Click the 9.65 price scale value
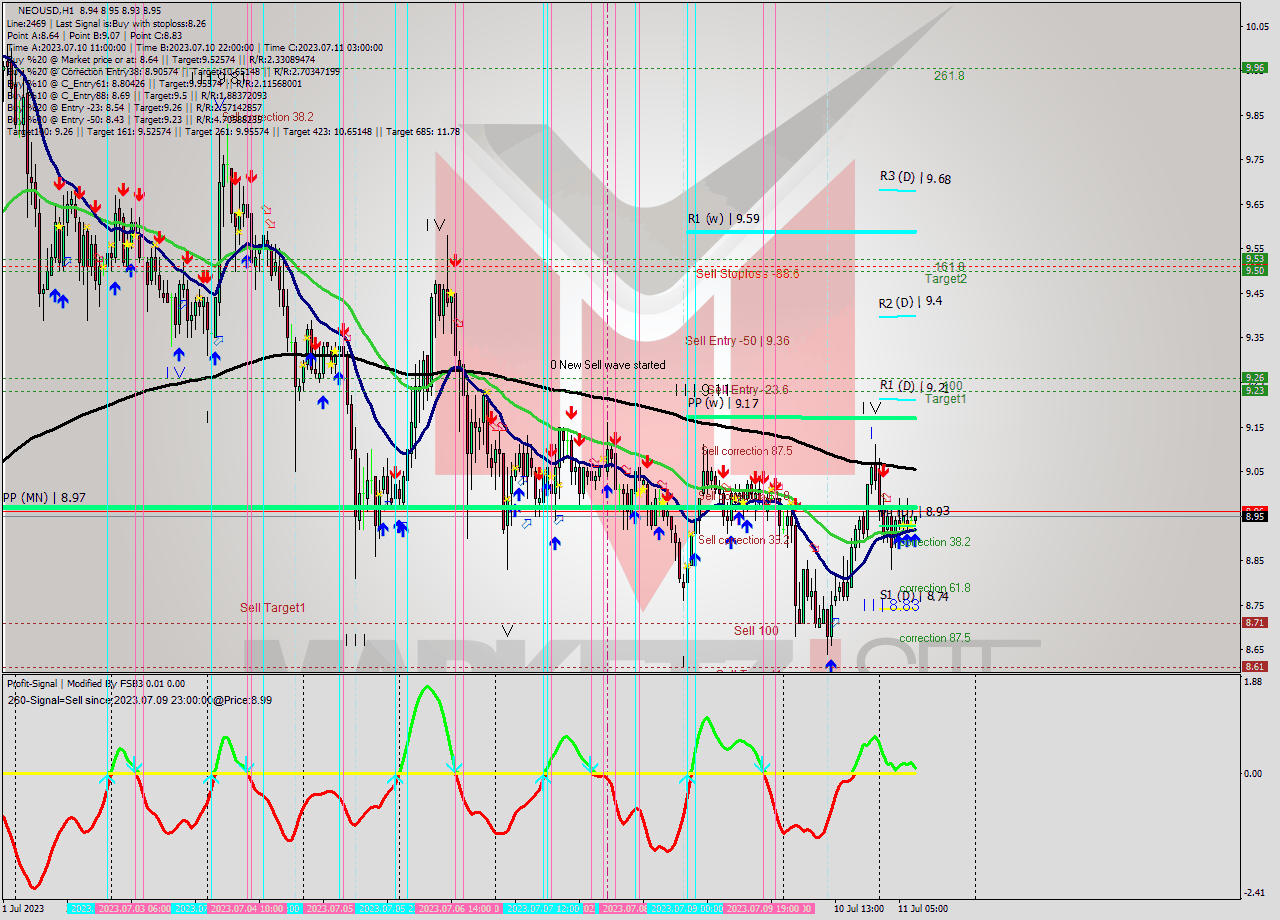Viewport: 1280px width, 920px height. point(1256,204)
